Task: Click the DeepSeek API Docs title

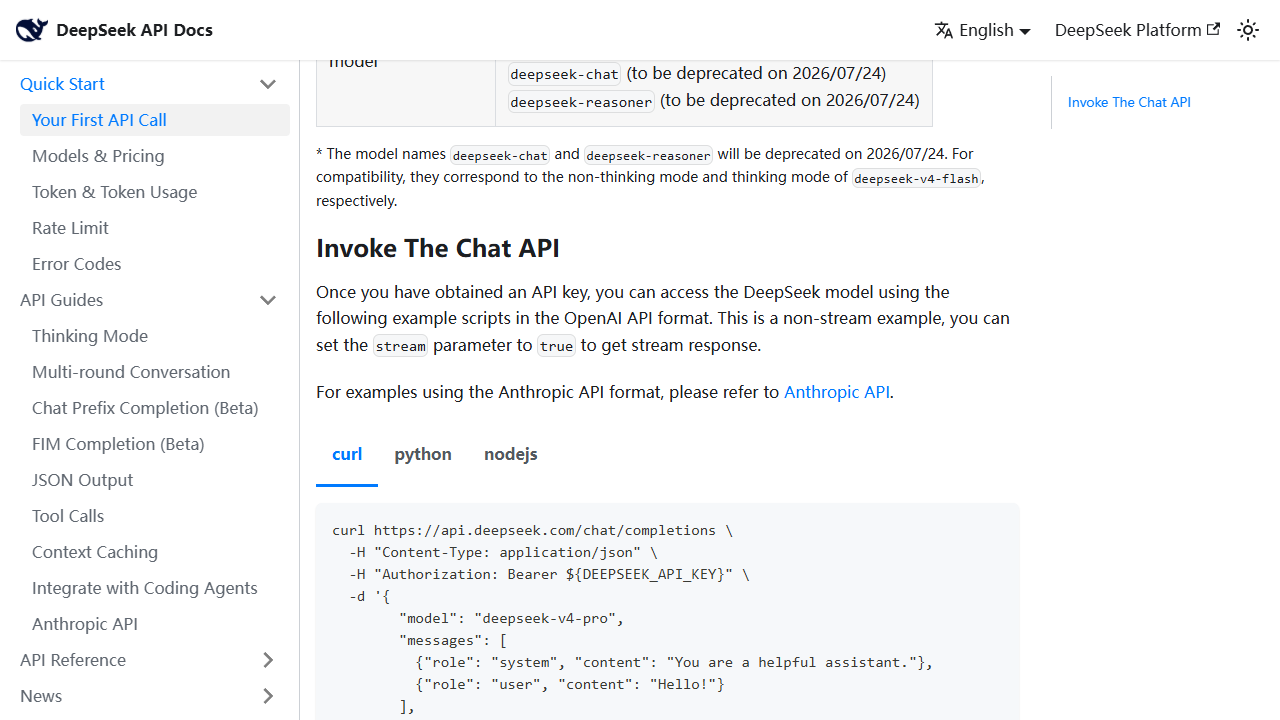Action: (x=134, y=30)
